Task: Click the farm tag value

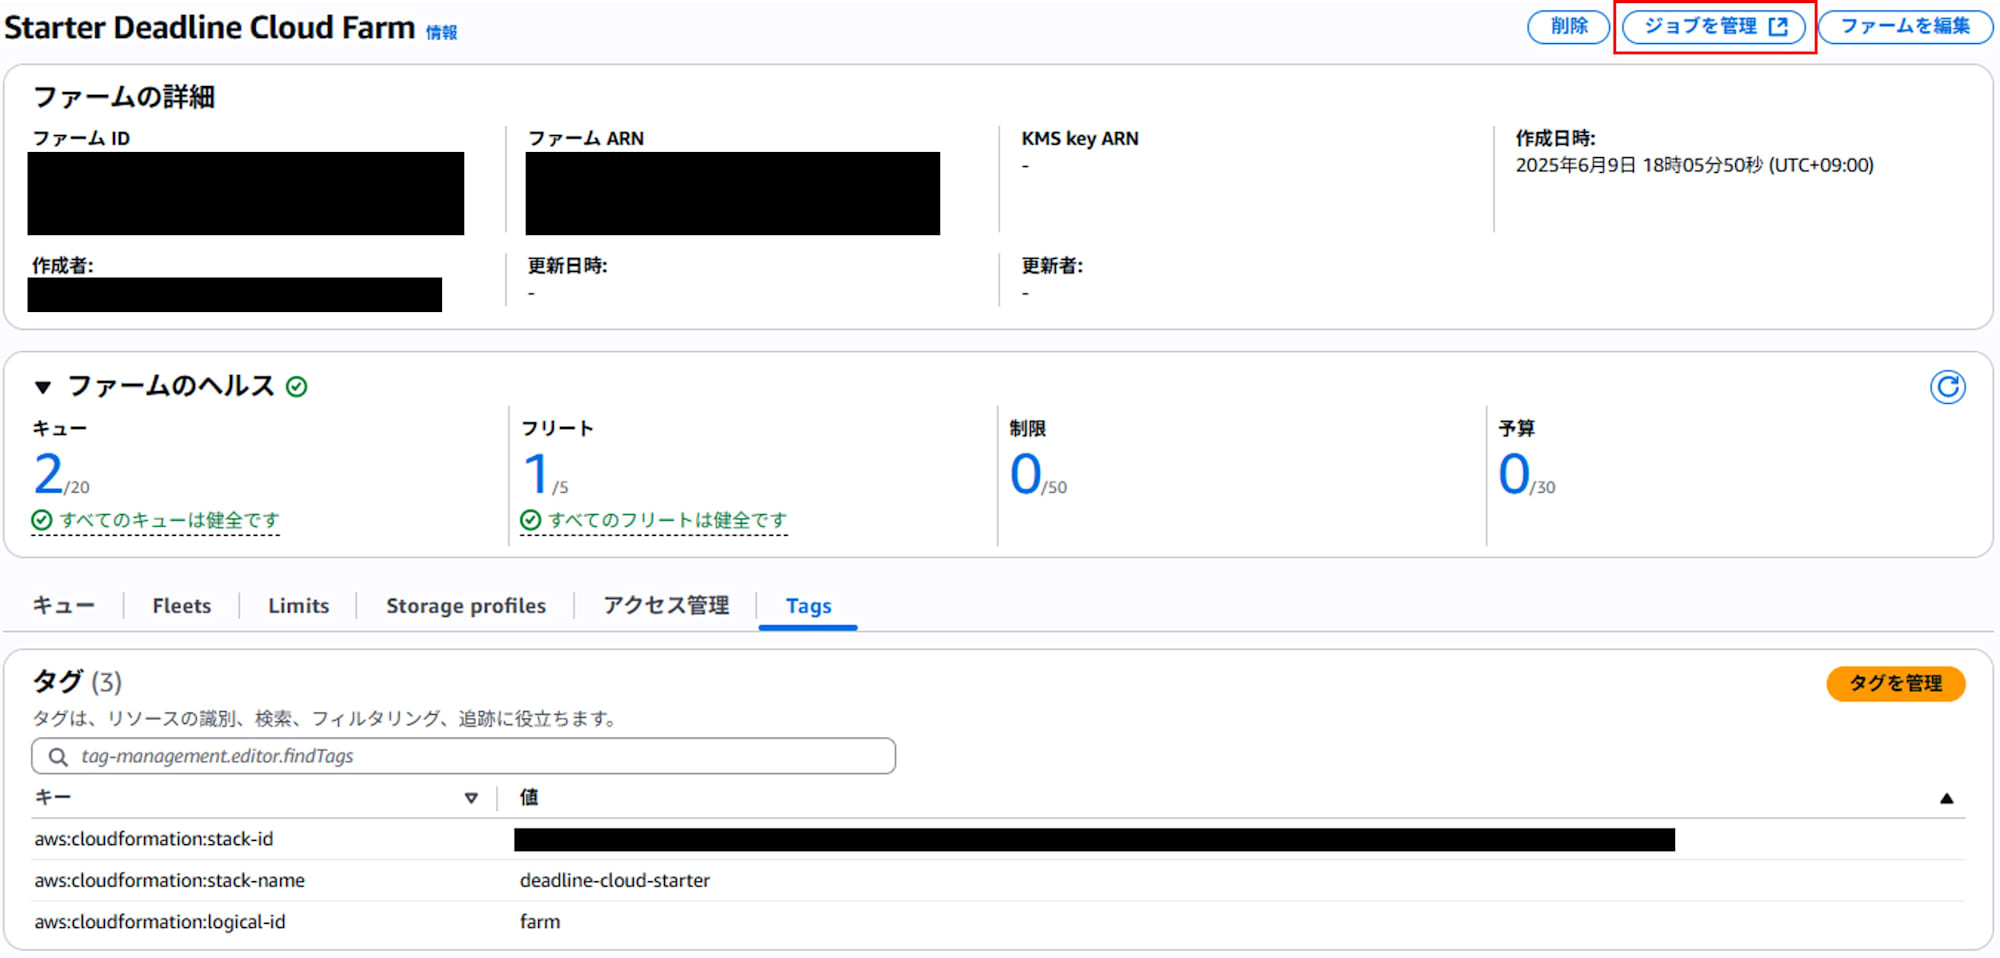Action: tap(540, 922)
